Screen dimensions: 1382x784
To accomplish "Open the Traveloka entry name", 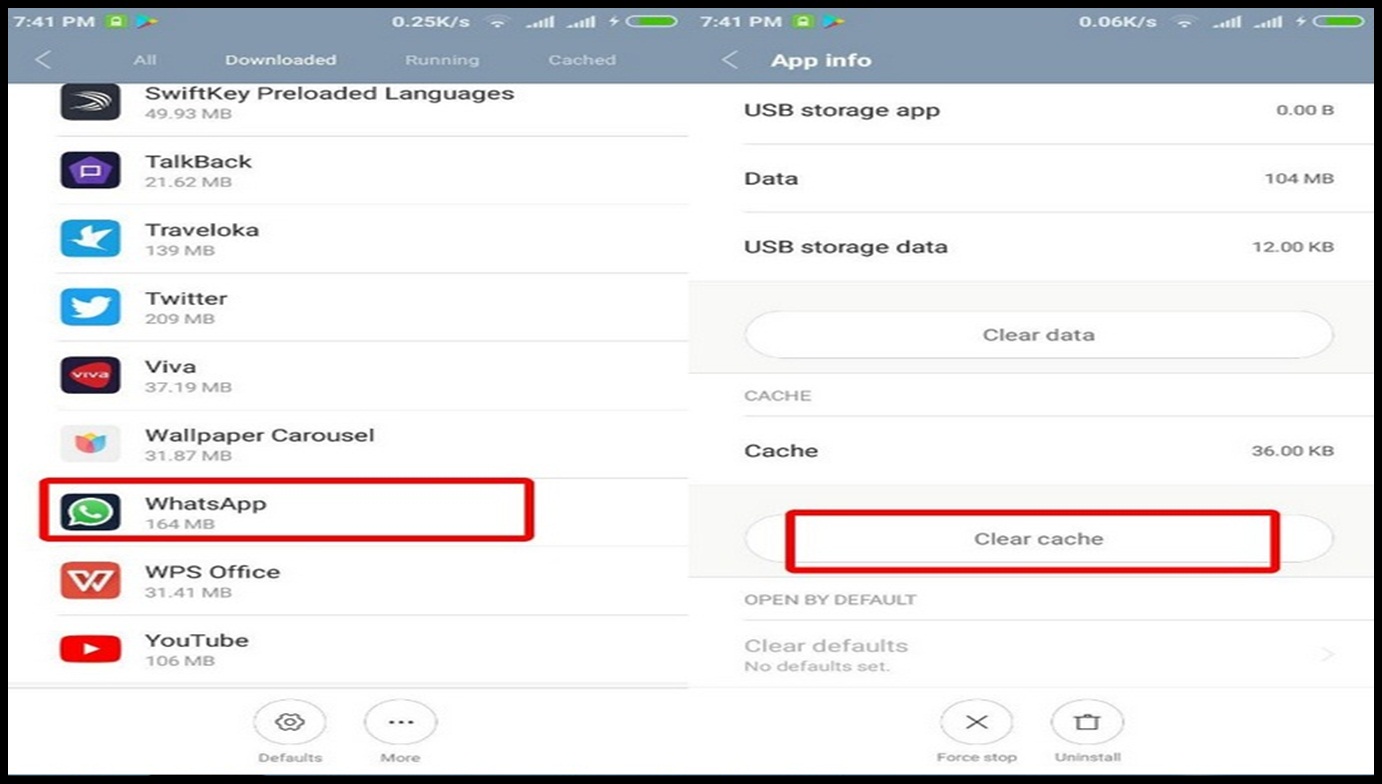I will pos(202,230).
